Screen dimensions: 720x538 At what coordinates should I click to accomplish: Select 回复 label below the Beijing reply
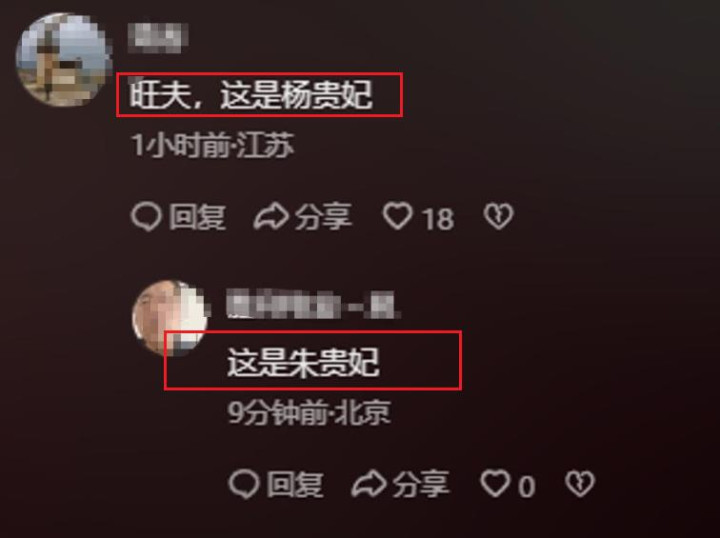point(295,485)
